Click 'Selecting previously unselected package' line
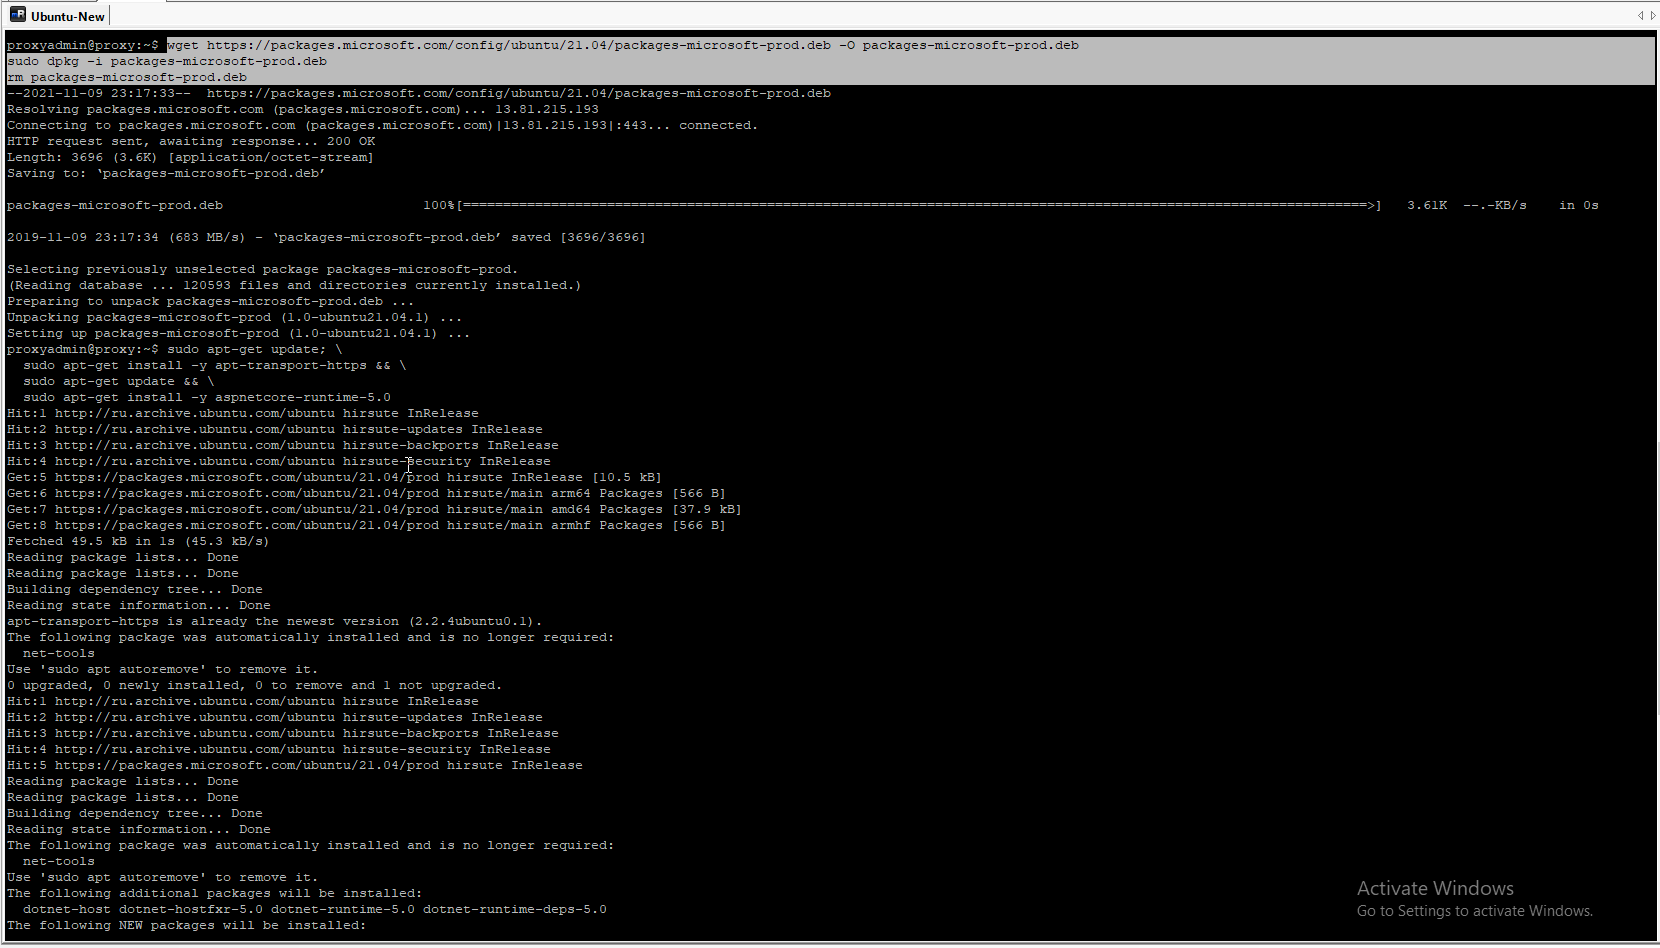Screen dimensions: 1660x948 click(263, 269)
